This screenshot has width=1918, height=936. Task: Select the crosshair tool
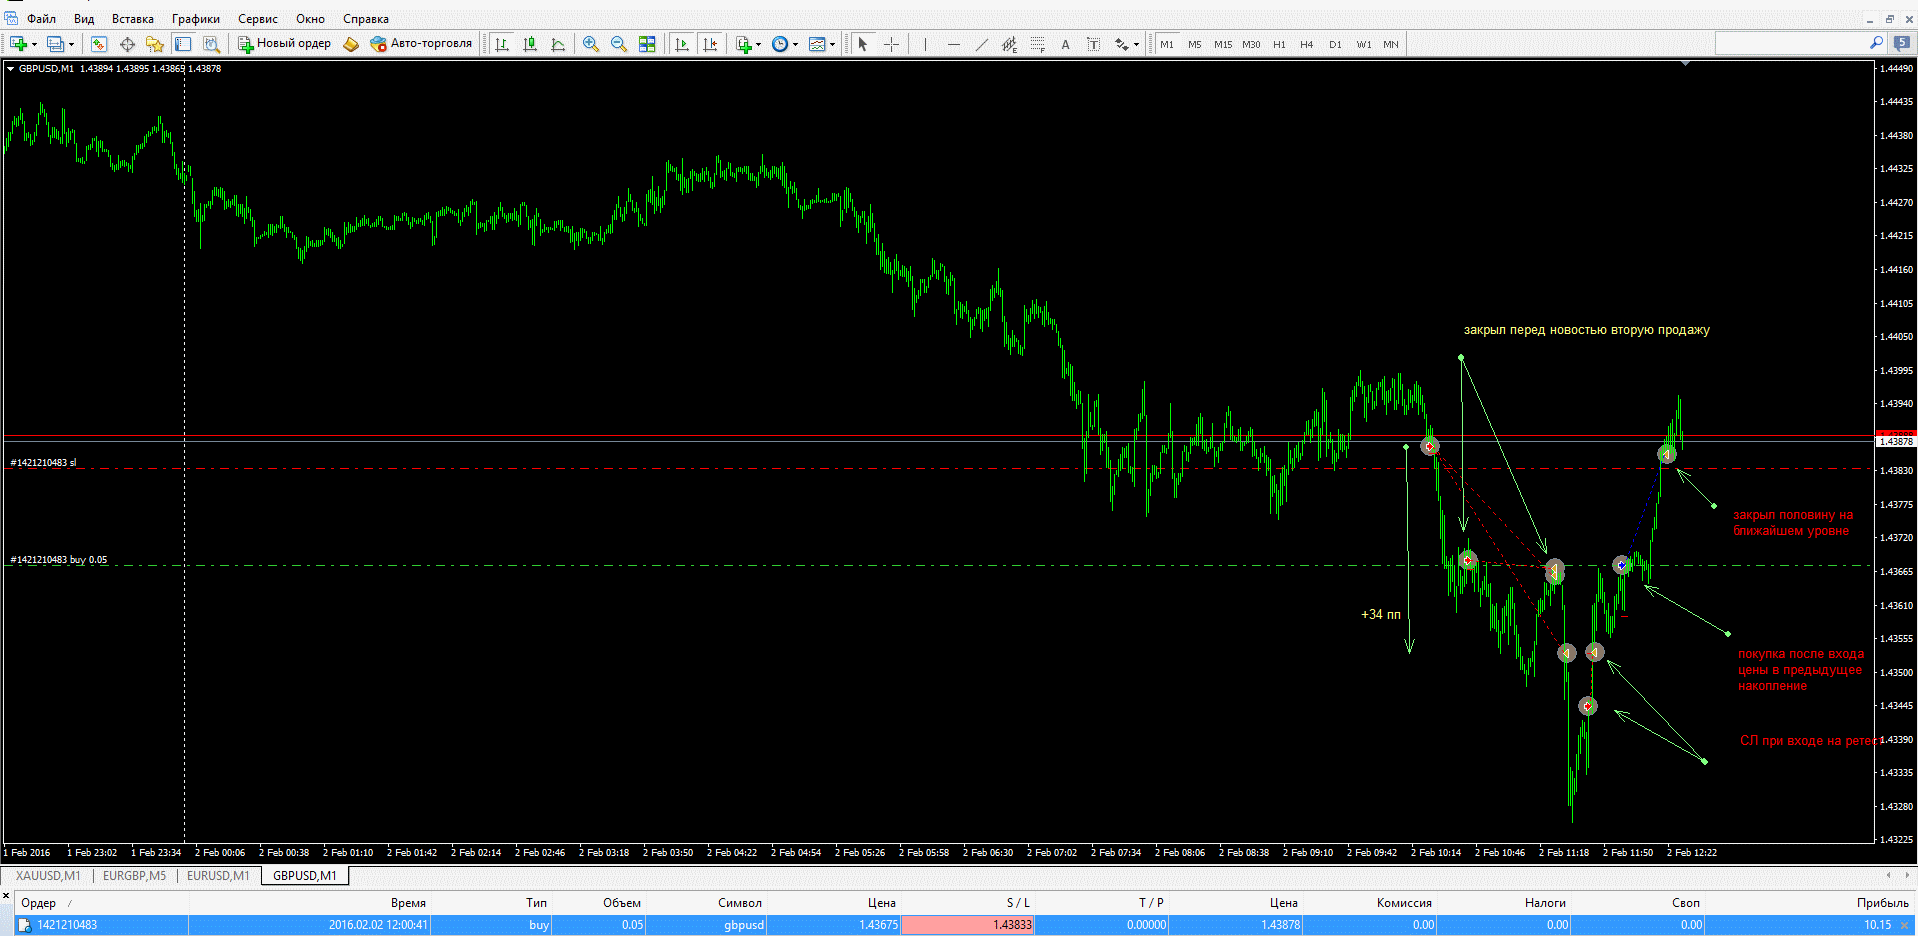click(891, 44)
